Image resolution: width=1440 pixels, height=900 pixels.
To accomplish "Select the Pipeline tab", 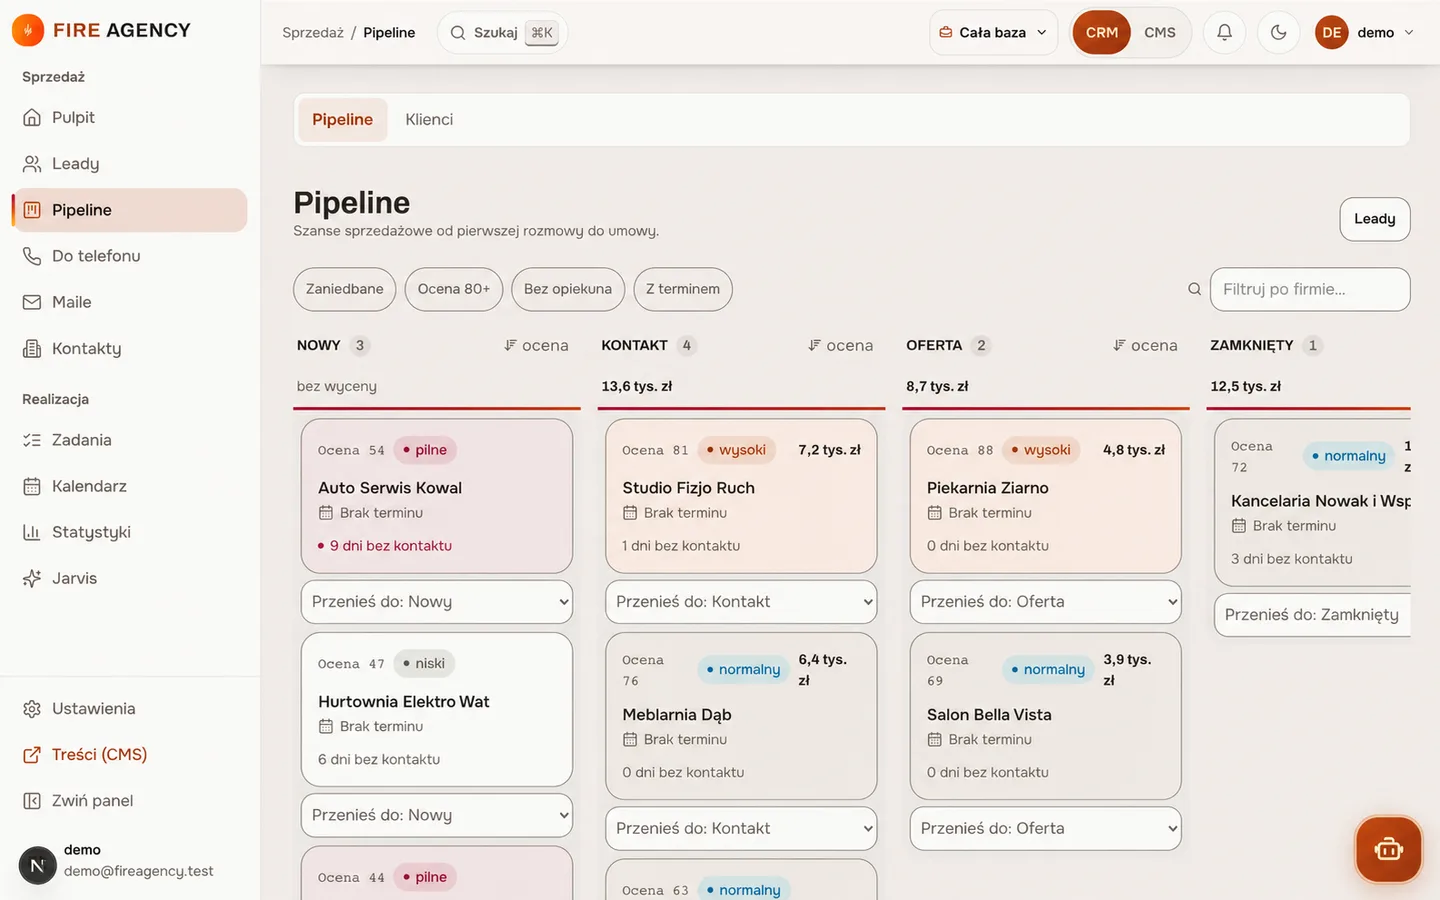I will [x=342, y=119].
